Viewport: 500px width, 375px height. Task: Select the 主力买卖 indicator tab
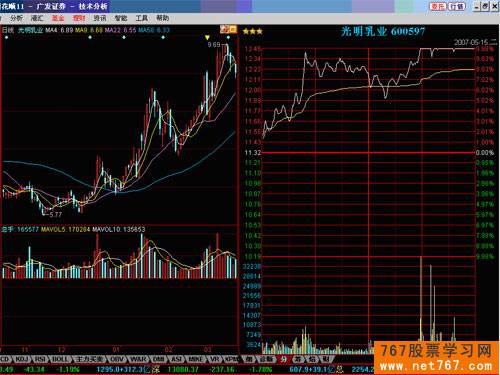pos(89,359)
